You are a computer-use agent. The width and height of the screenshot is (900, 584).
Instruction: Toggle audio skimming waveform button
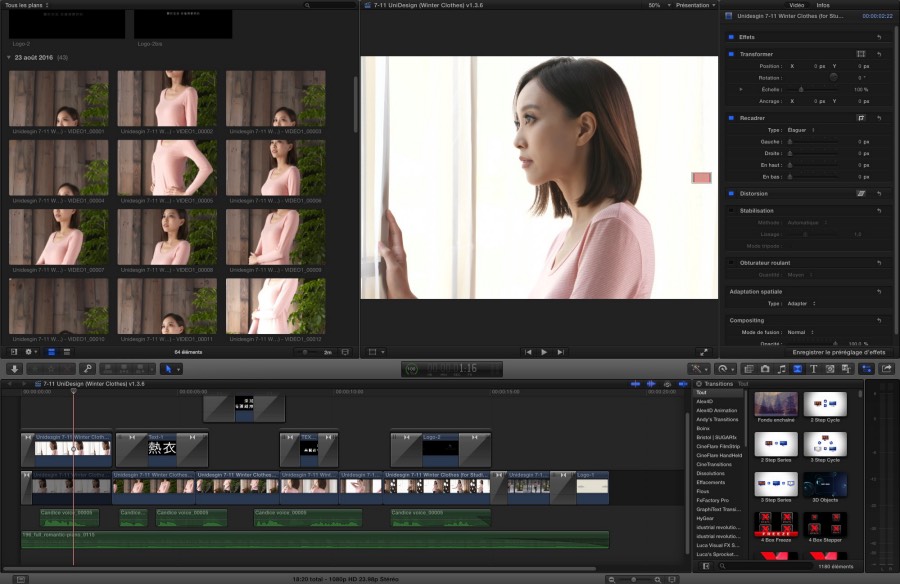tap(651, 384)
